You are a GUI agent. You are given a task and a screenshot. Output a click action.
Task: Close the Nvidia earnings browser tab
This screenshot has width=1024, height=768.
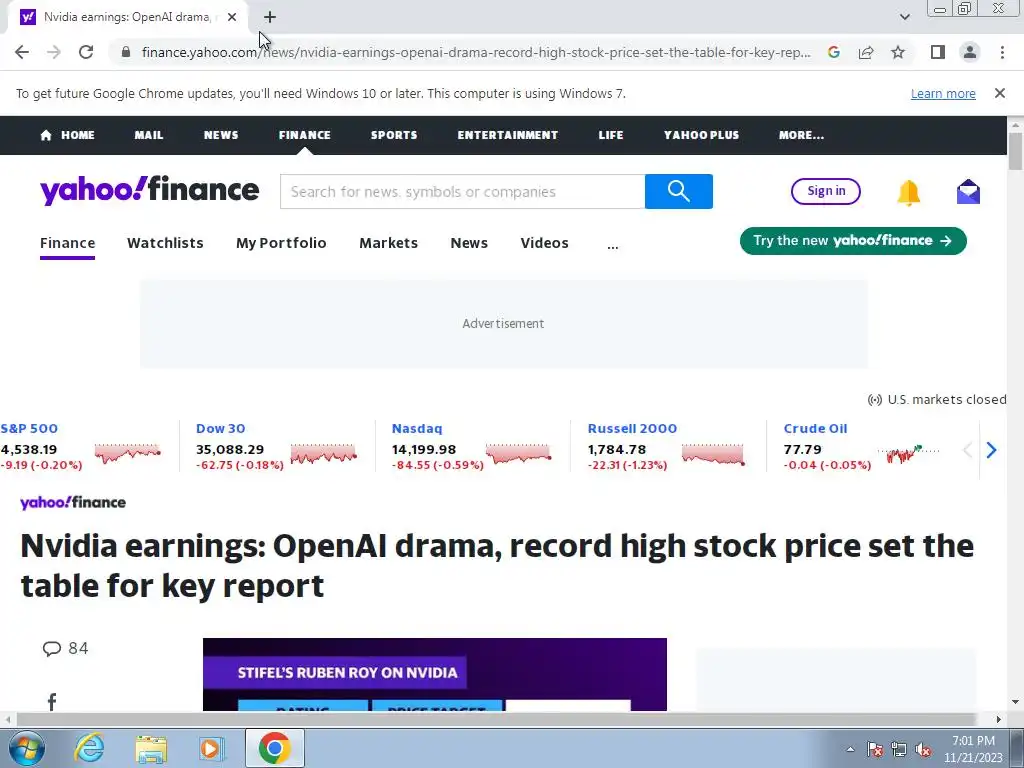point(232,17)
